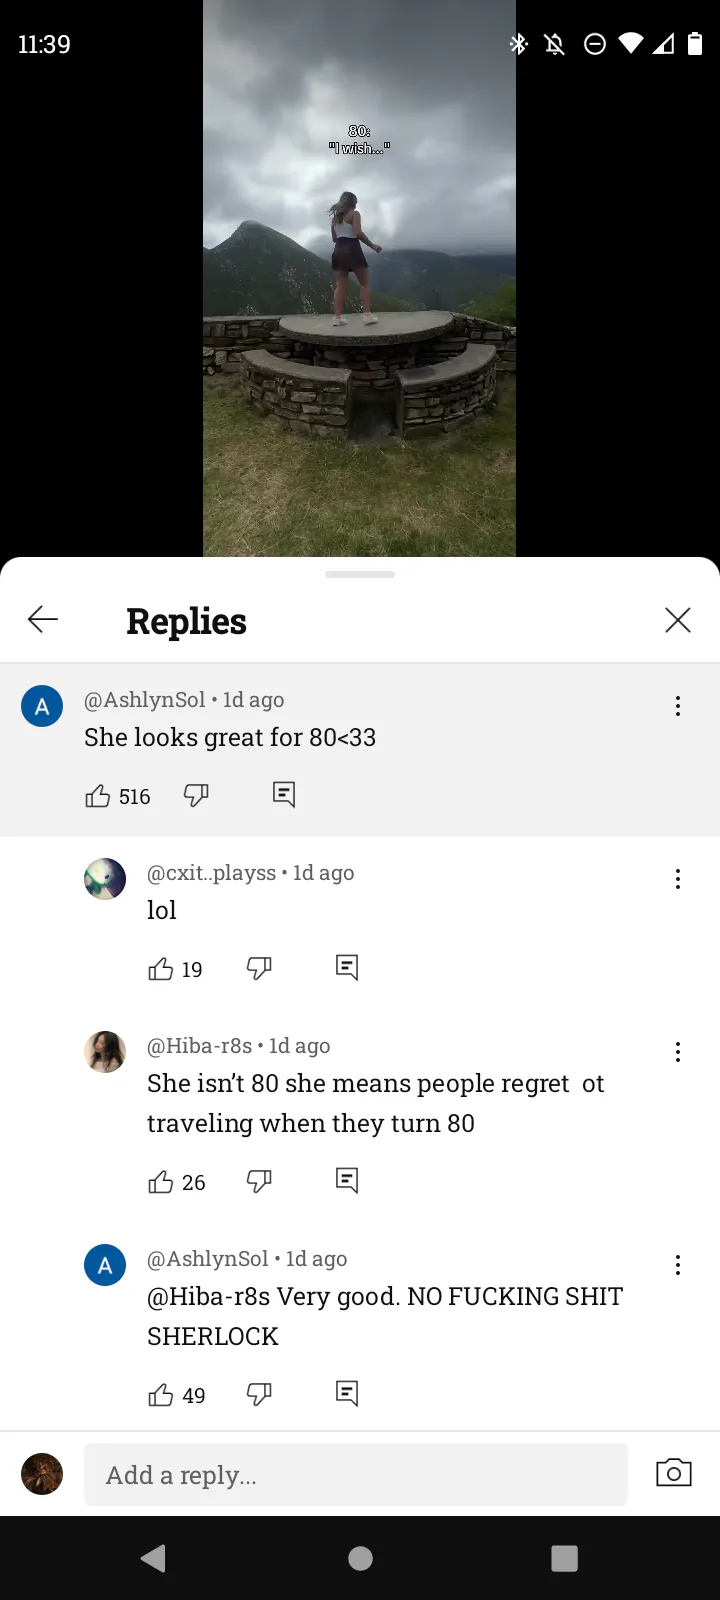Go back with the Replies arrow
The height and width of the screenshot is (1600, 720).
pos(43,620)
